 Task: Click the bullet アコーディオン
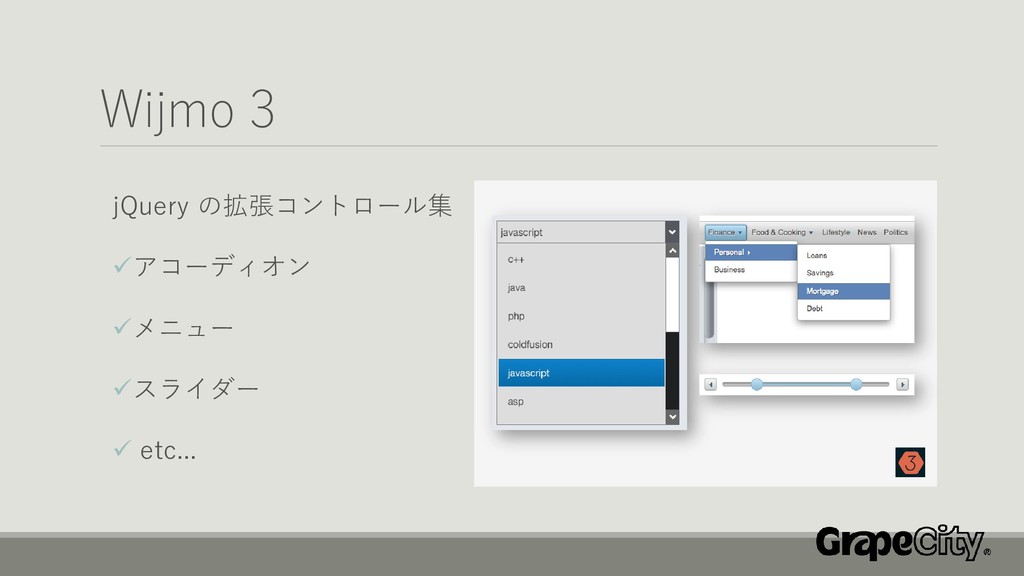point(222,266)
